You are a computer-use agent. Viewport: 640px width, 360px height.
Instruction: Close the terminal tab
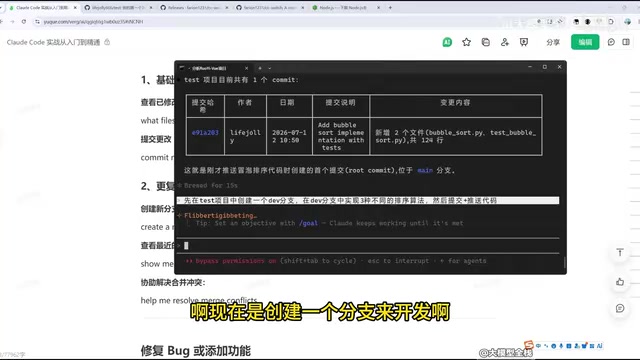coord(247,68)
